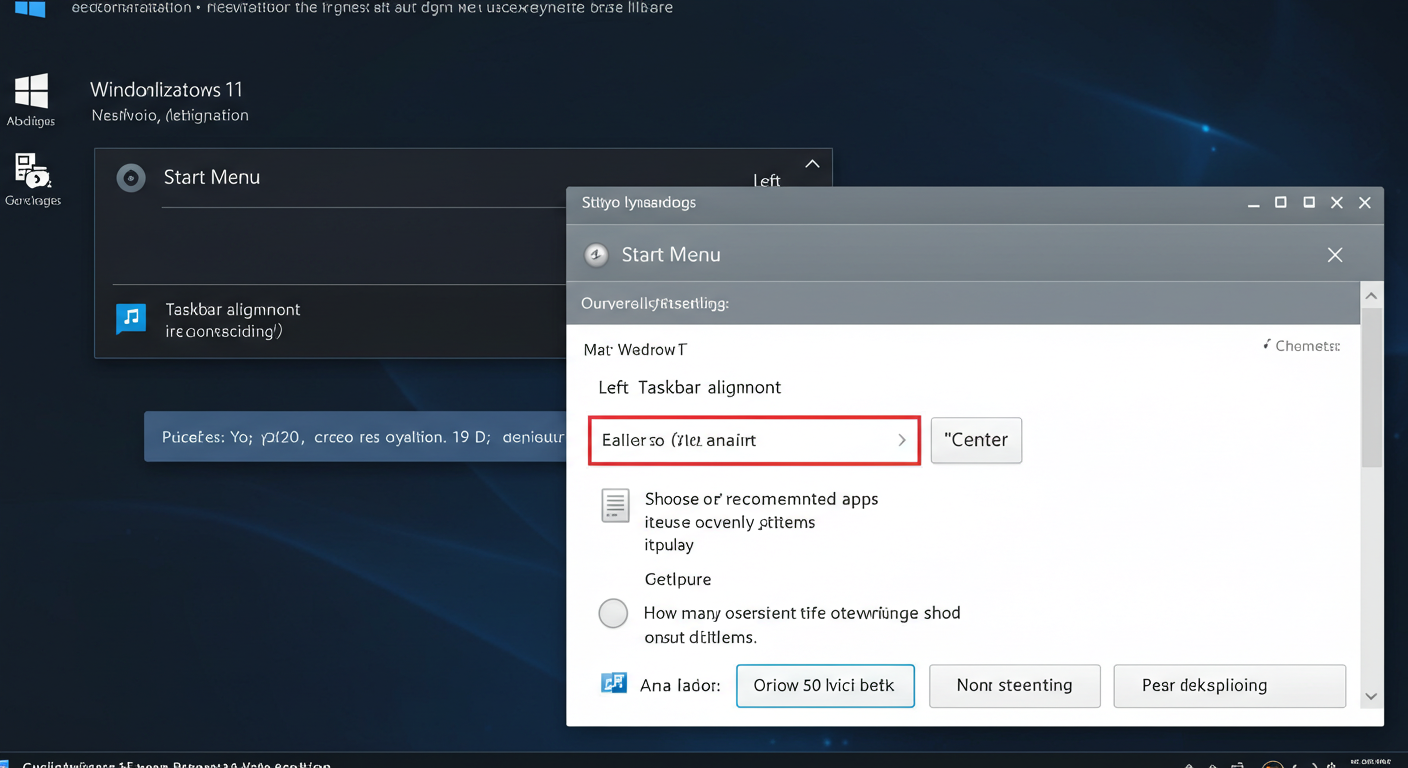Click the down chevron on the dialog scrollbar
Screen dimensions: 1408x768
[1371, 695]
